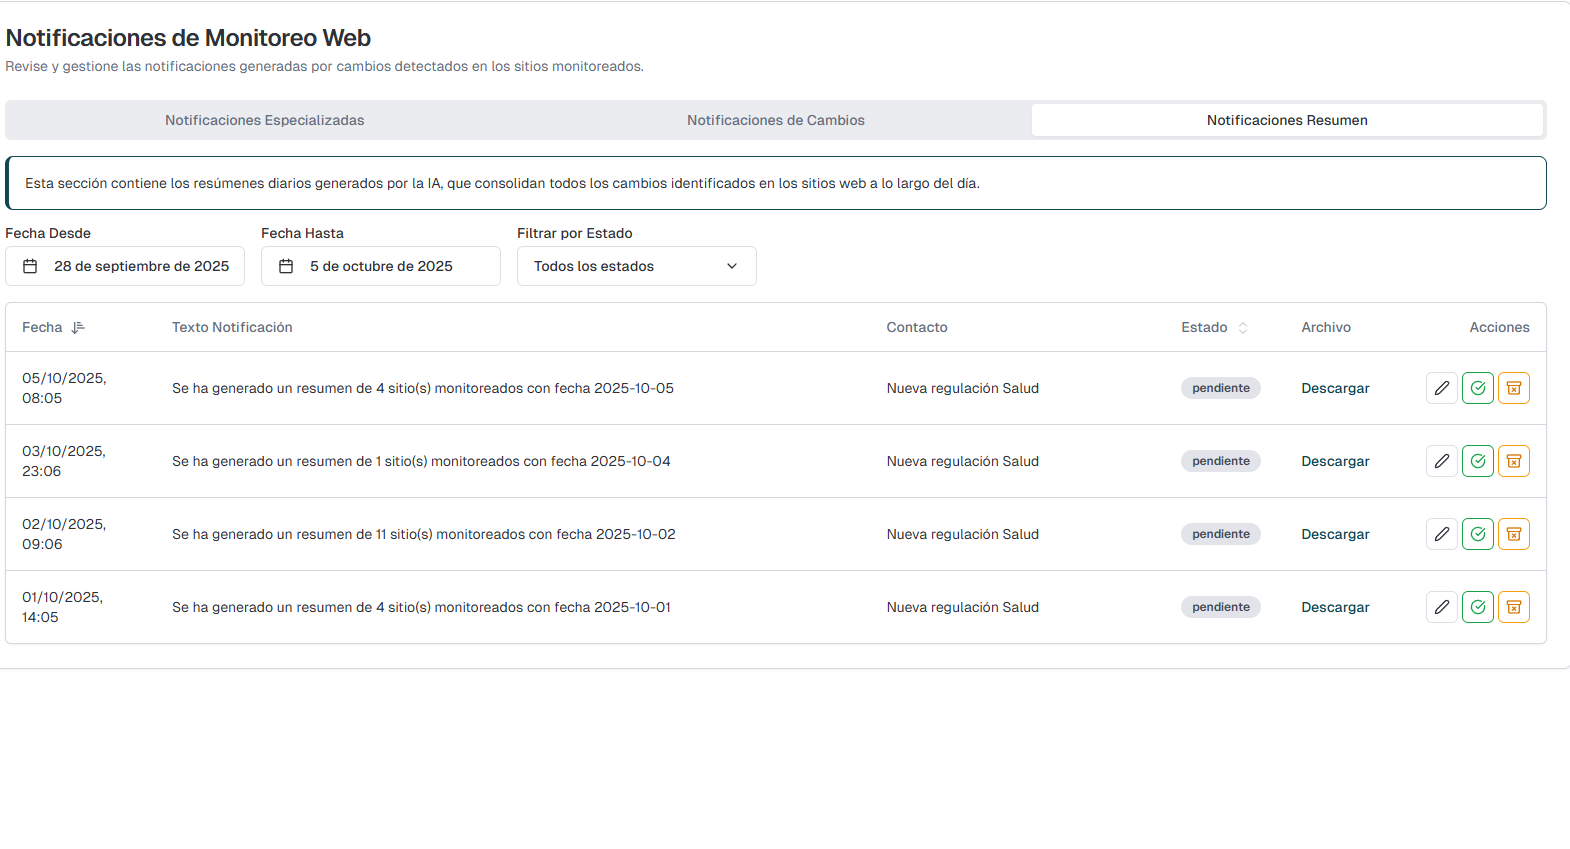This screenshot has height=849, width=1570.
Task: Open the Filtrar por Estado dropdown
Action: pyautogui.click(x=636, y=266)
